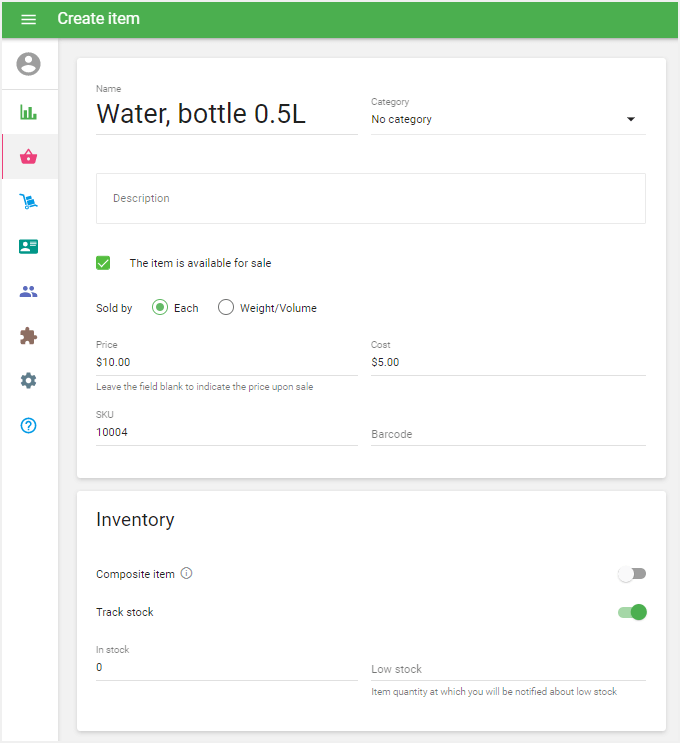This screenshot has width=680, height=743.
Task: Open Inventory management cart icon
Action: [x=29, y=202]
